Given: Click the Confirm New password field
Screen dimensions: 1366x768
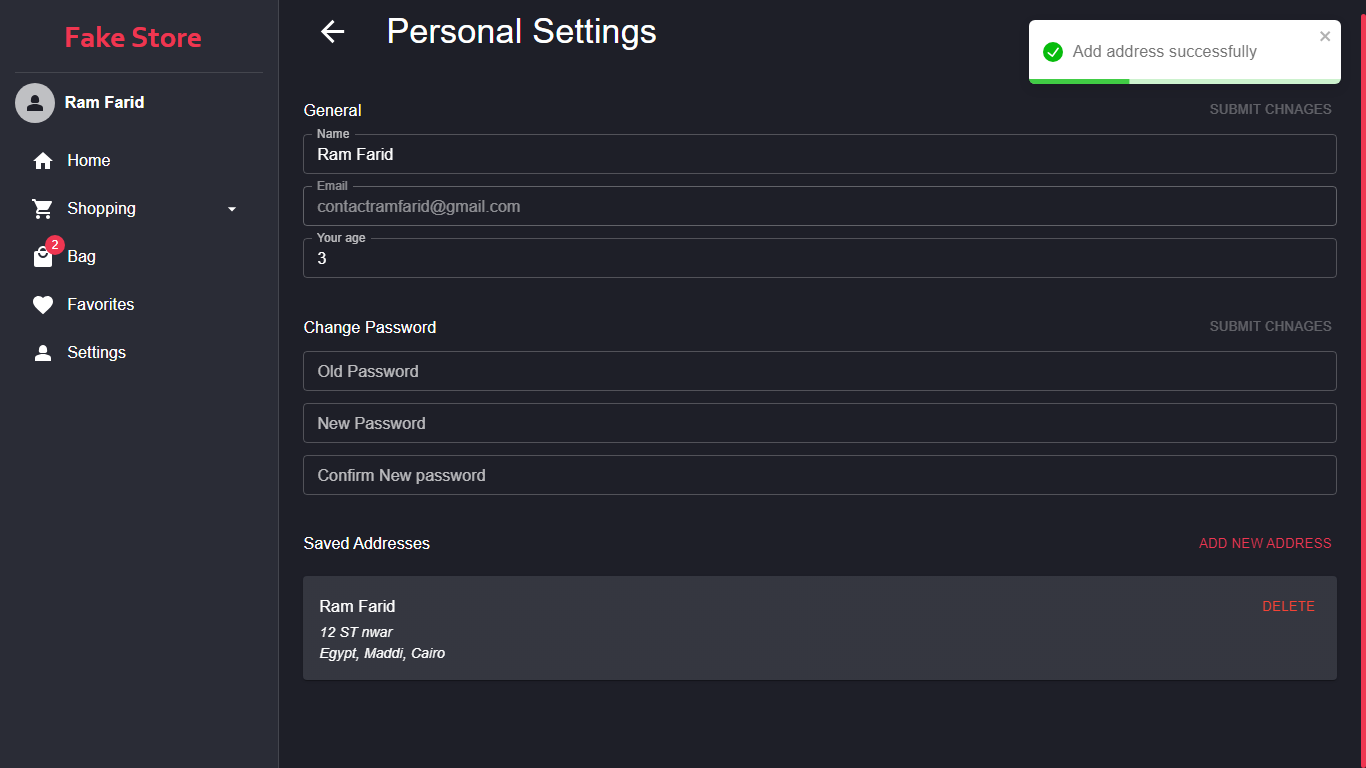Looking at the screenshot, I should coord(819,475).
